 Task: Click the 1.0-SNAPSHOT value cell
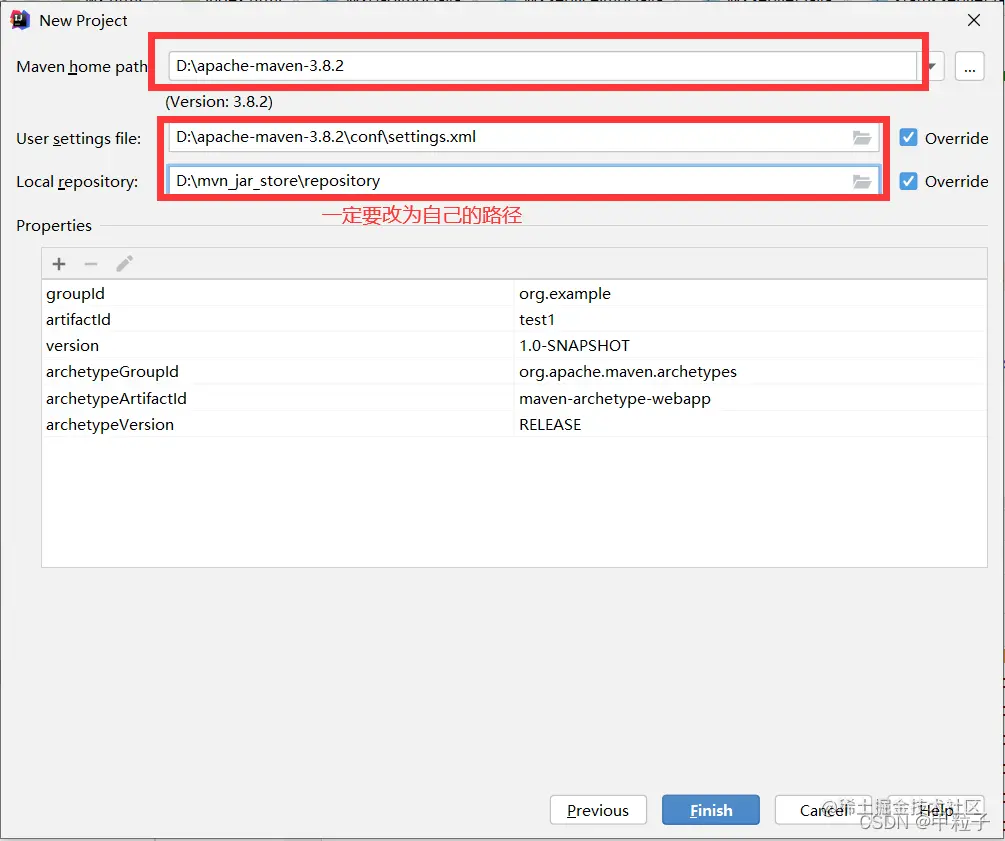(751, 346)
